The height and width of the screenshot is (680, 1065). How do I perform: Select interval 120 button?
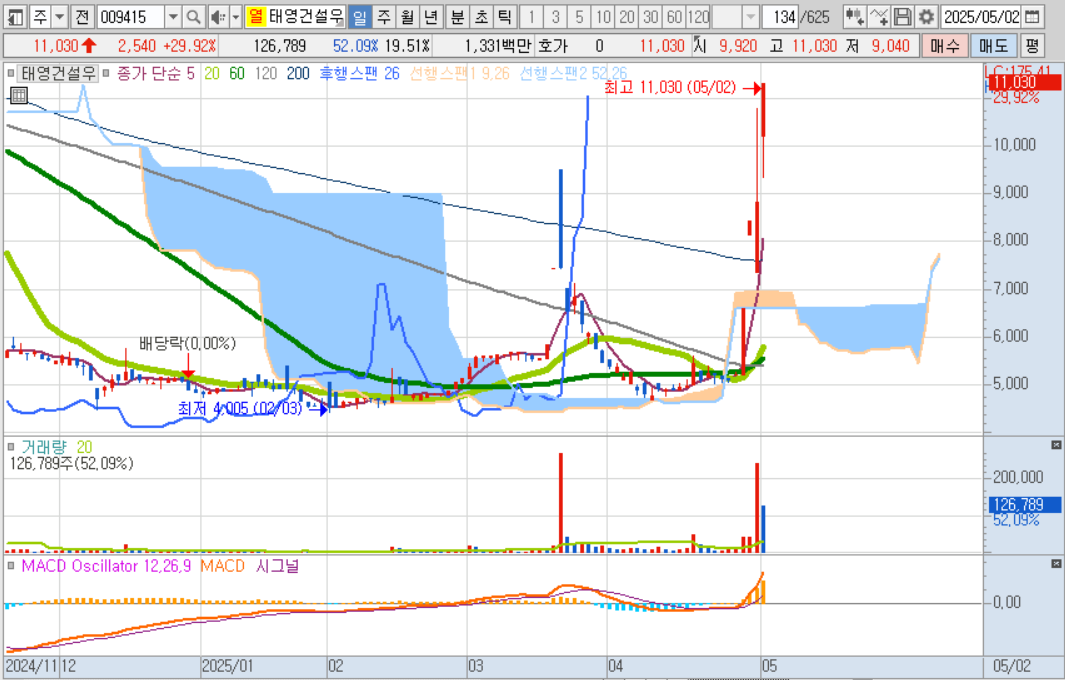pos(698,16)
